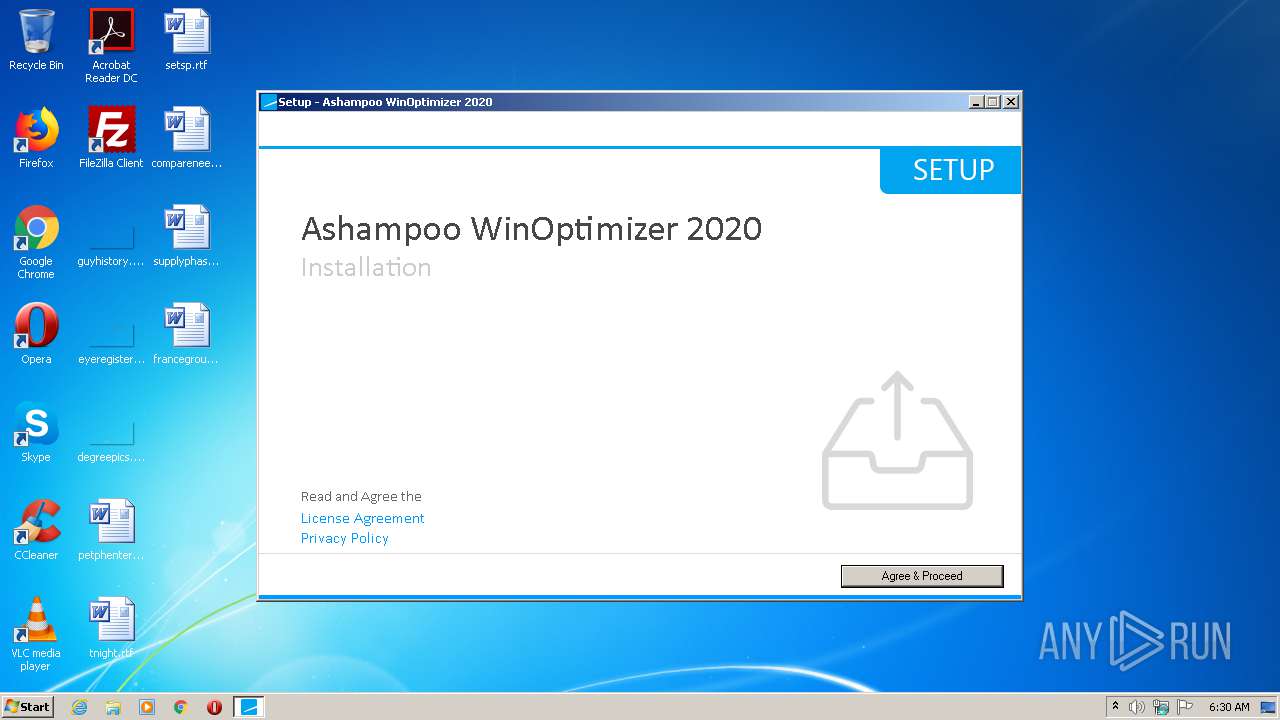Select the Firefox desktop shortcut
Image resolution: width=1280 pixels, height=720 pixels.
point(36,138)
